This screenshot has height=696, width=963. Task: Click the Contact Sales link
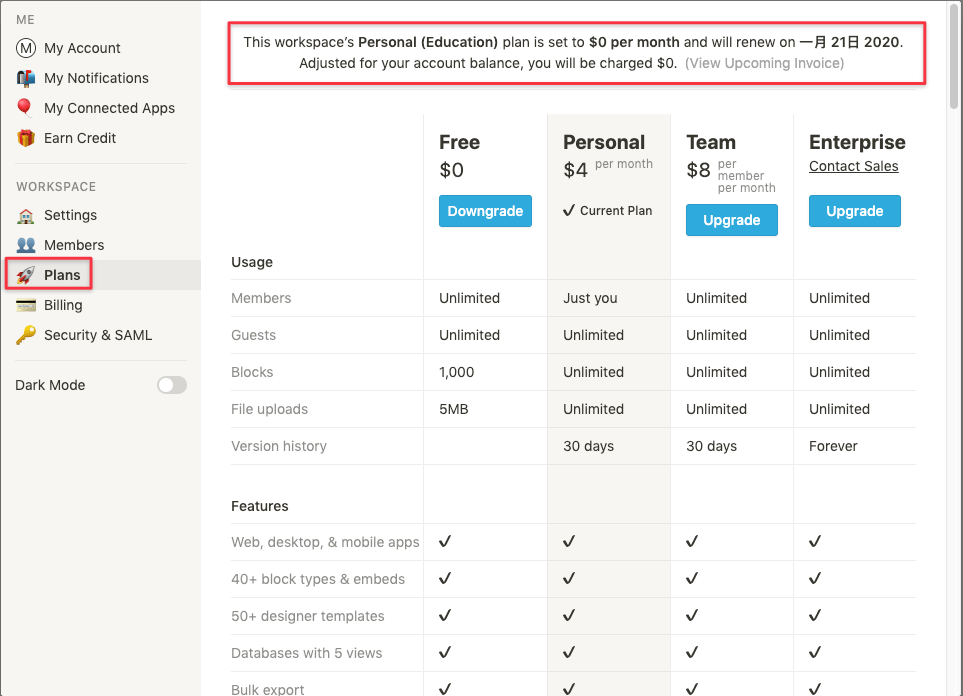coord(853,166)
